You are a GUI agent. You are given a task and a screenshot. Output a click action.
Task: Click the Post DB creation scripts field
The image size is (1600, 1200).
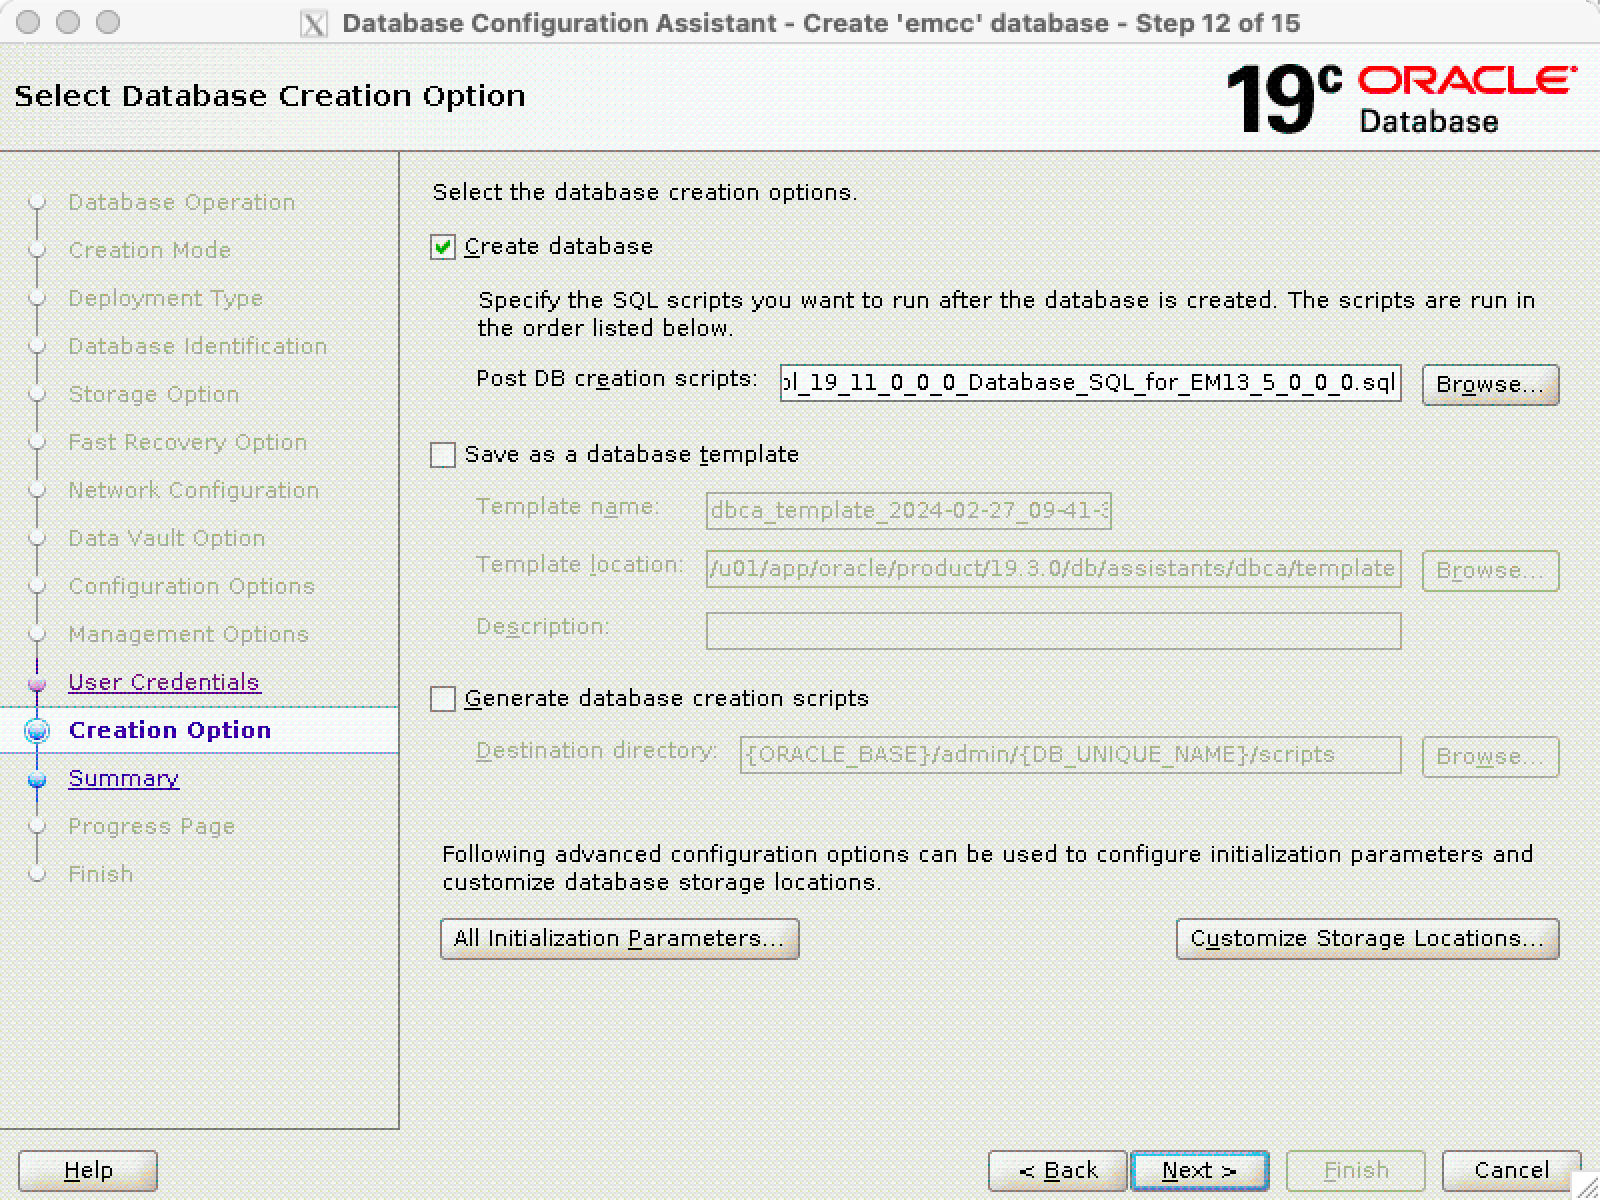click(x=1089, y=383)
